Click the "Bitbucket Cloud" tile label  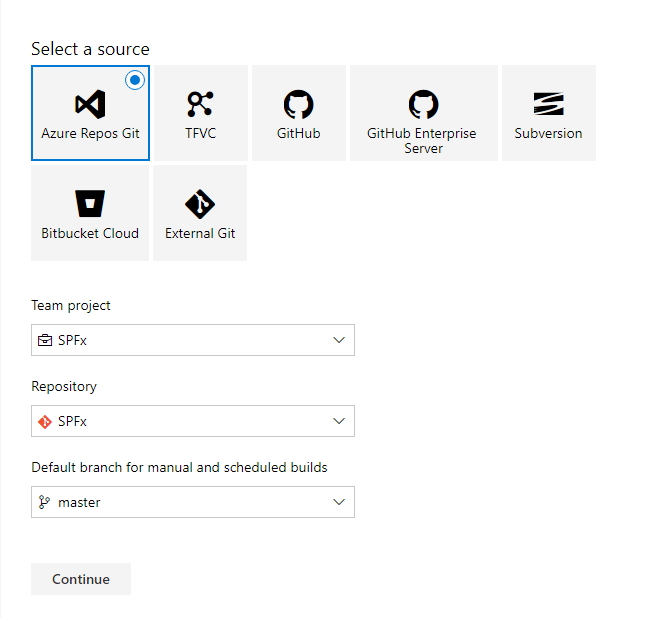(x=90, y=233)
